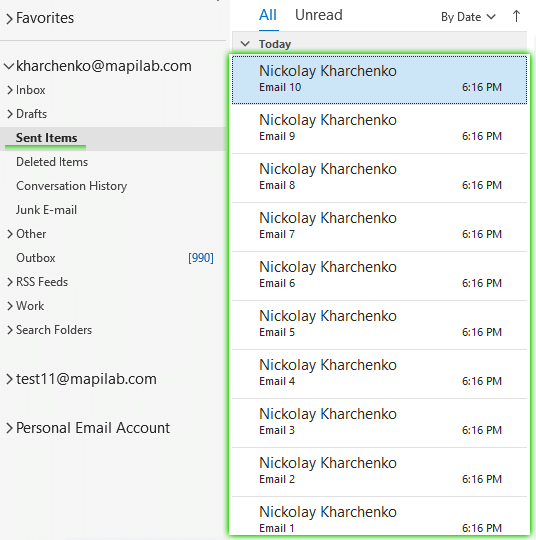Select the Junk E-mail folder

click(47, 210)
